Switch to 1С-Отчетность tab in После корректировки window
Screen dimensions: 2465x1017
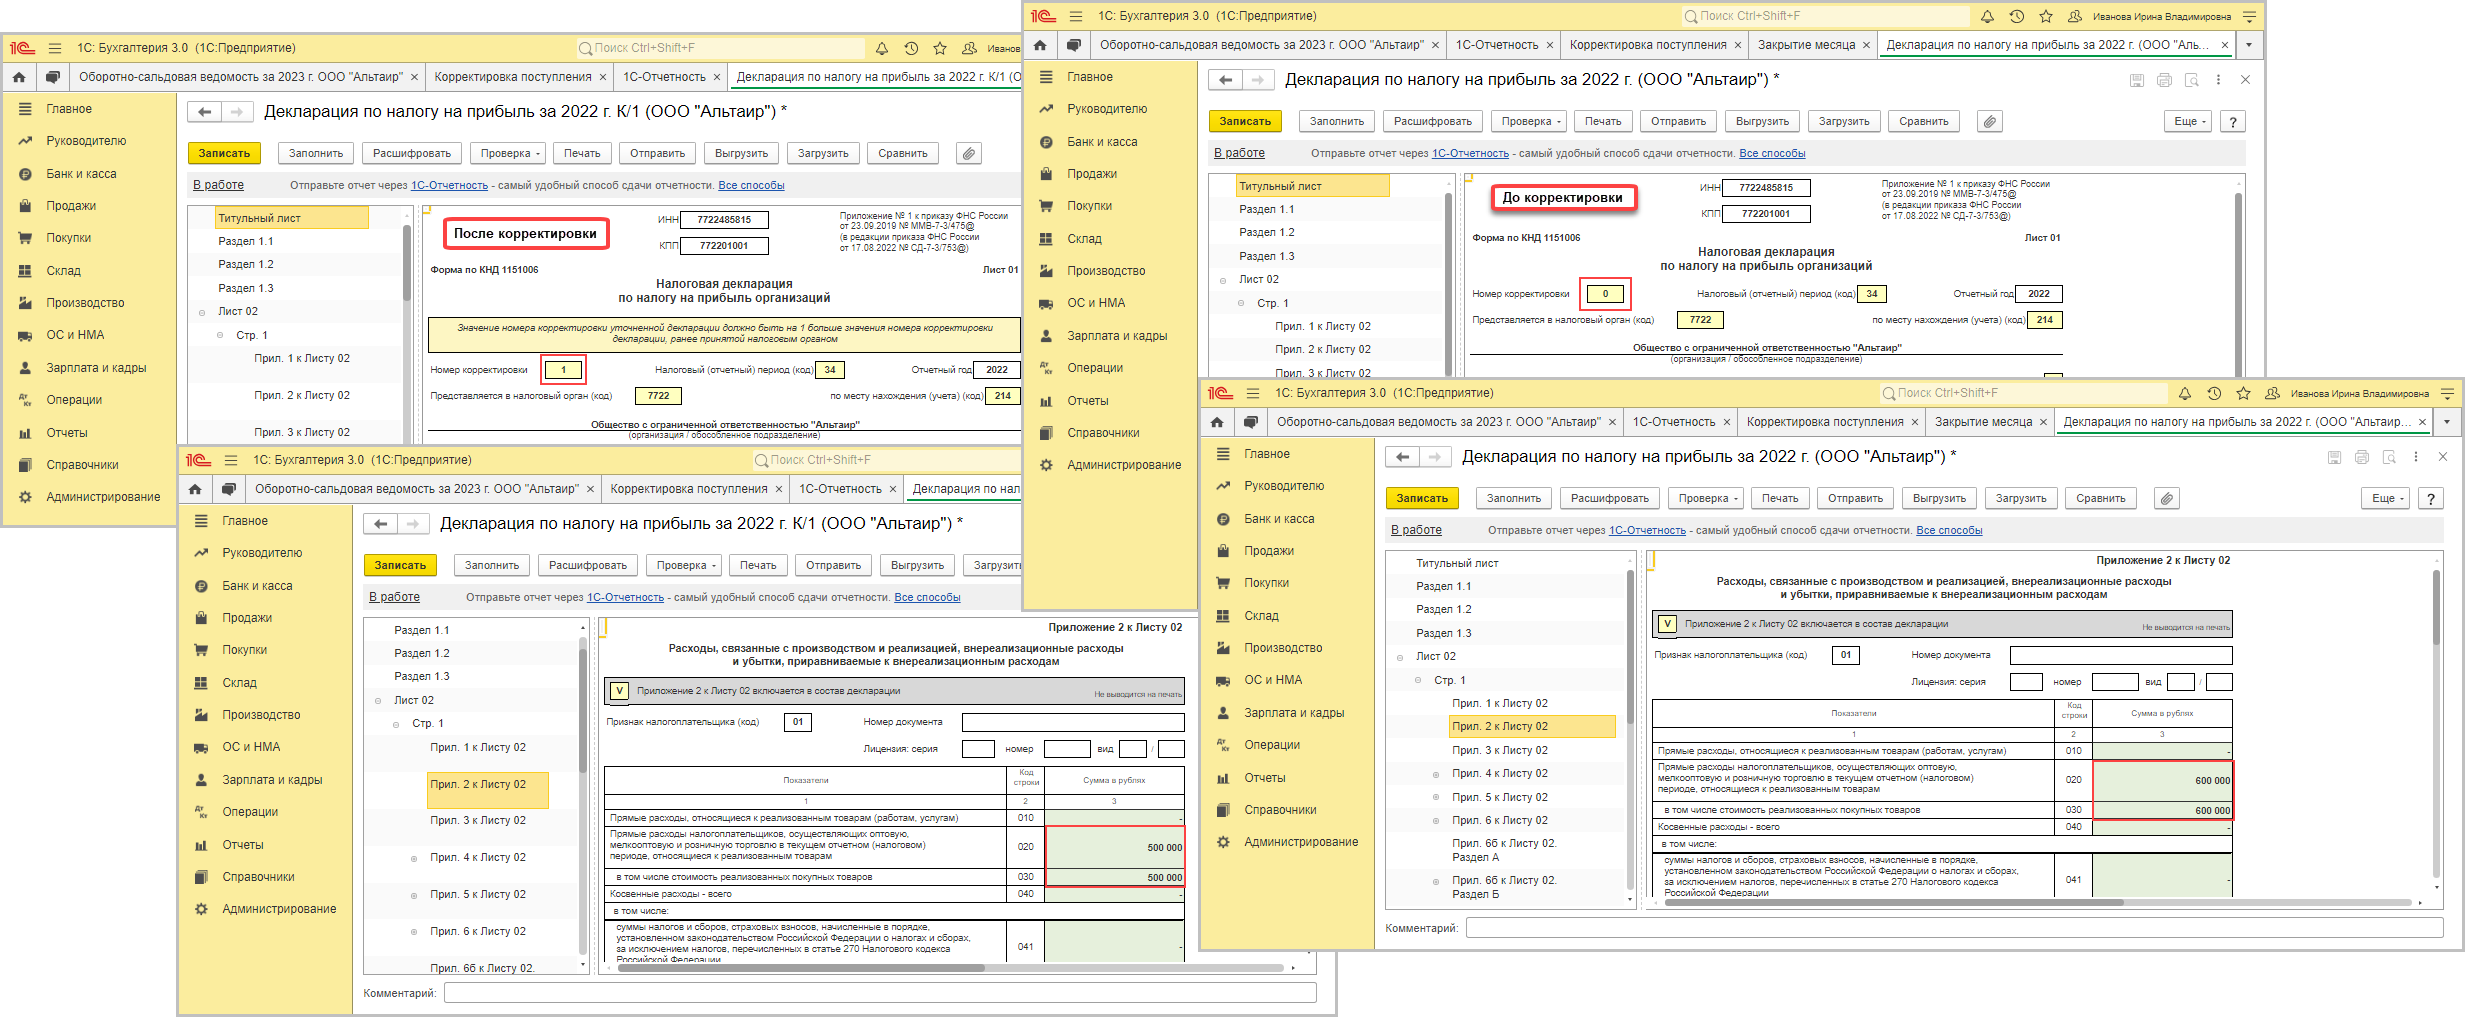(665, 77)
